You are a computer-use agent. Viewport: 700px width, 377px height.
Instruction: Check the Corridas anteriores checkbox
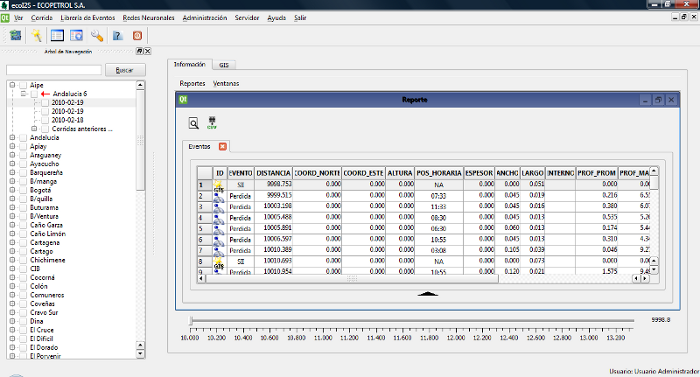point(45,129)
